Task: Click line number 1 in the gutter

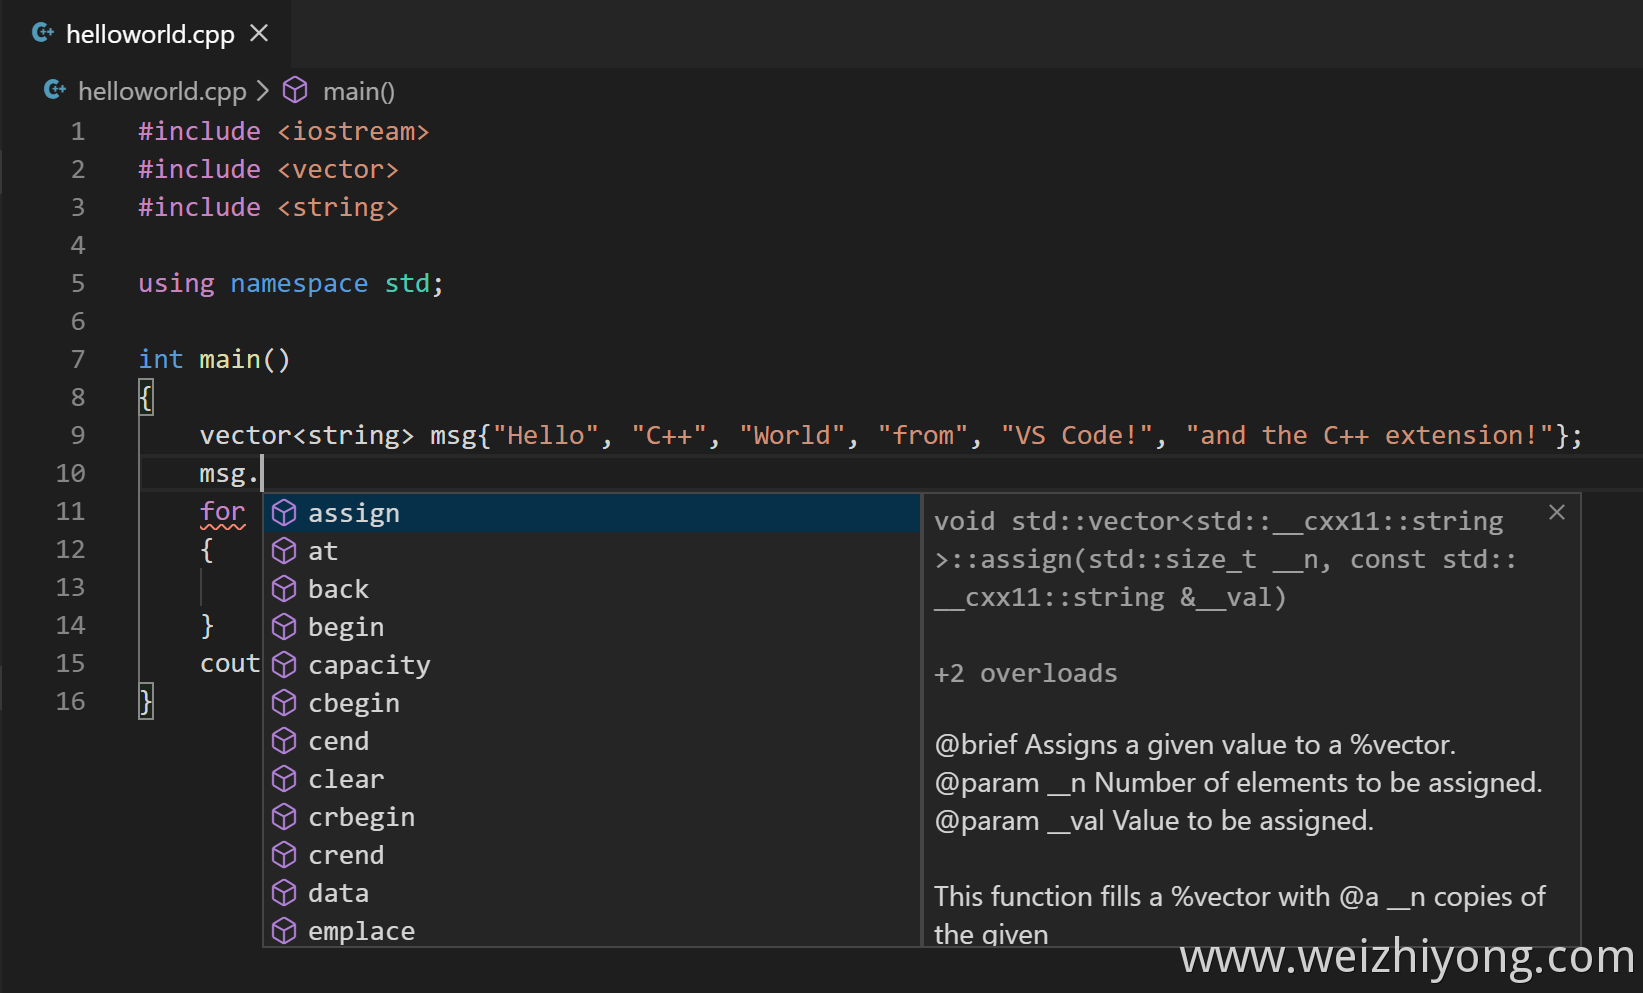Action: 78,131
